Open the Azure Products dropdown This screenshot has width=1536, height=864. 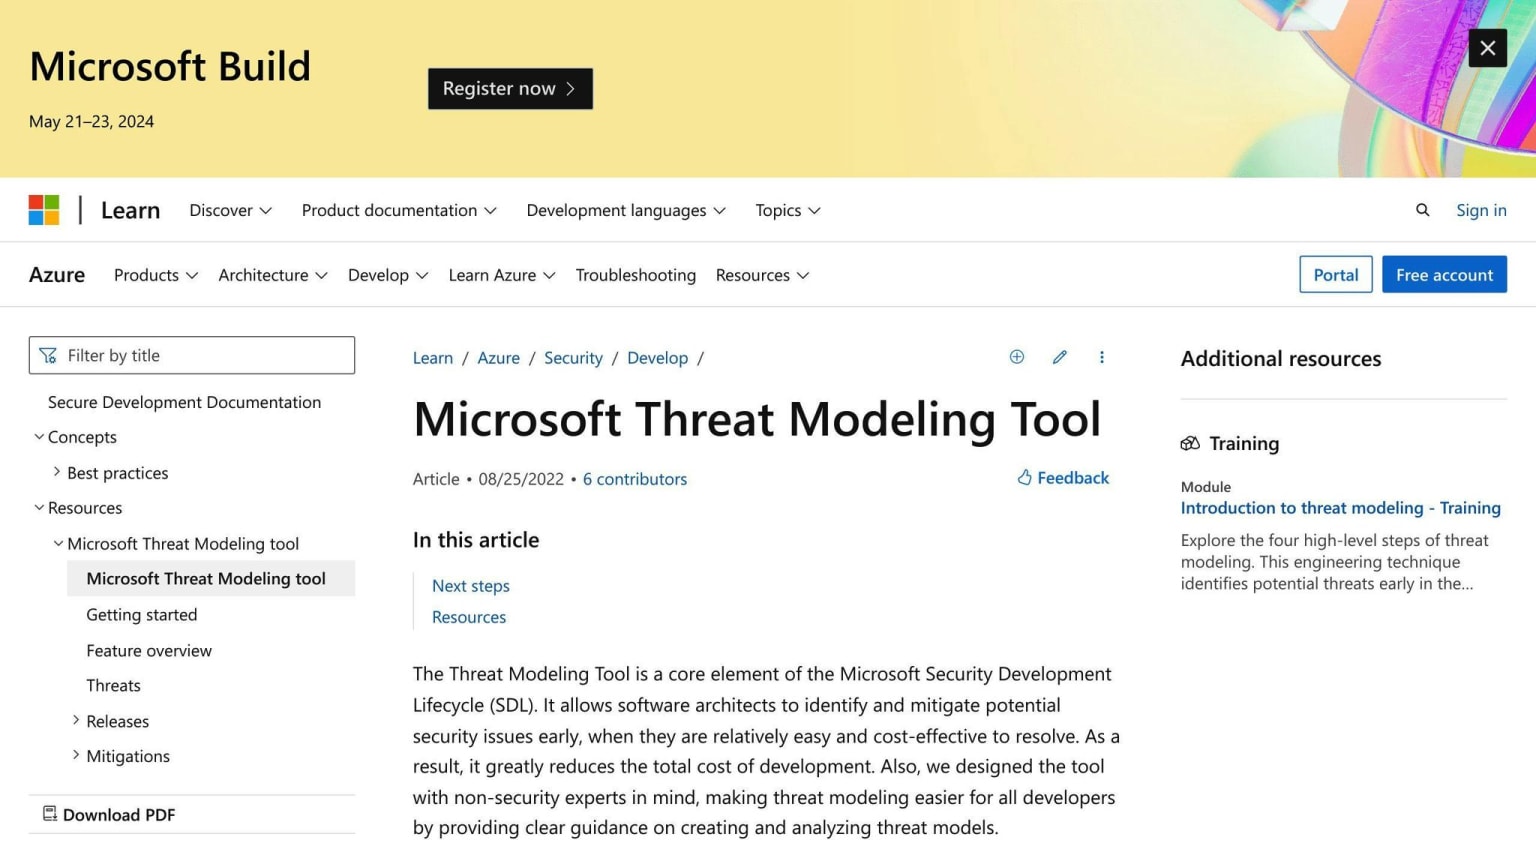pos(156,275)
